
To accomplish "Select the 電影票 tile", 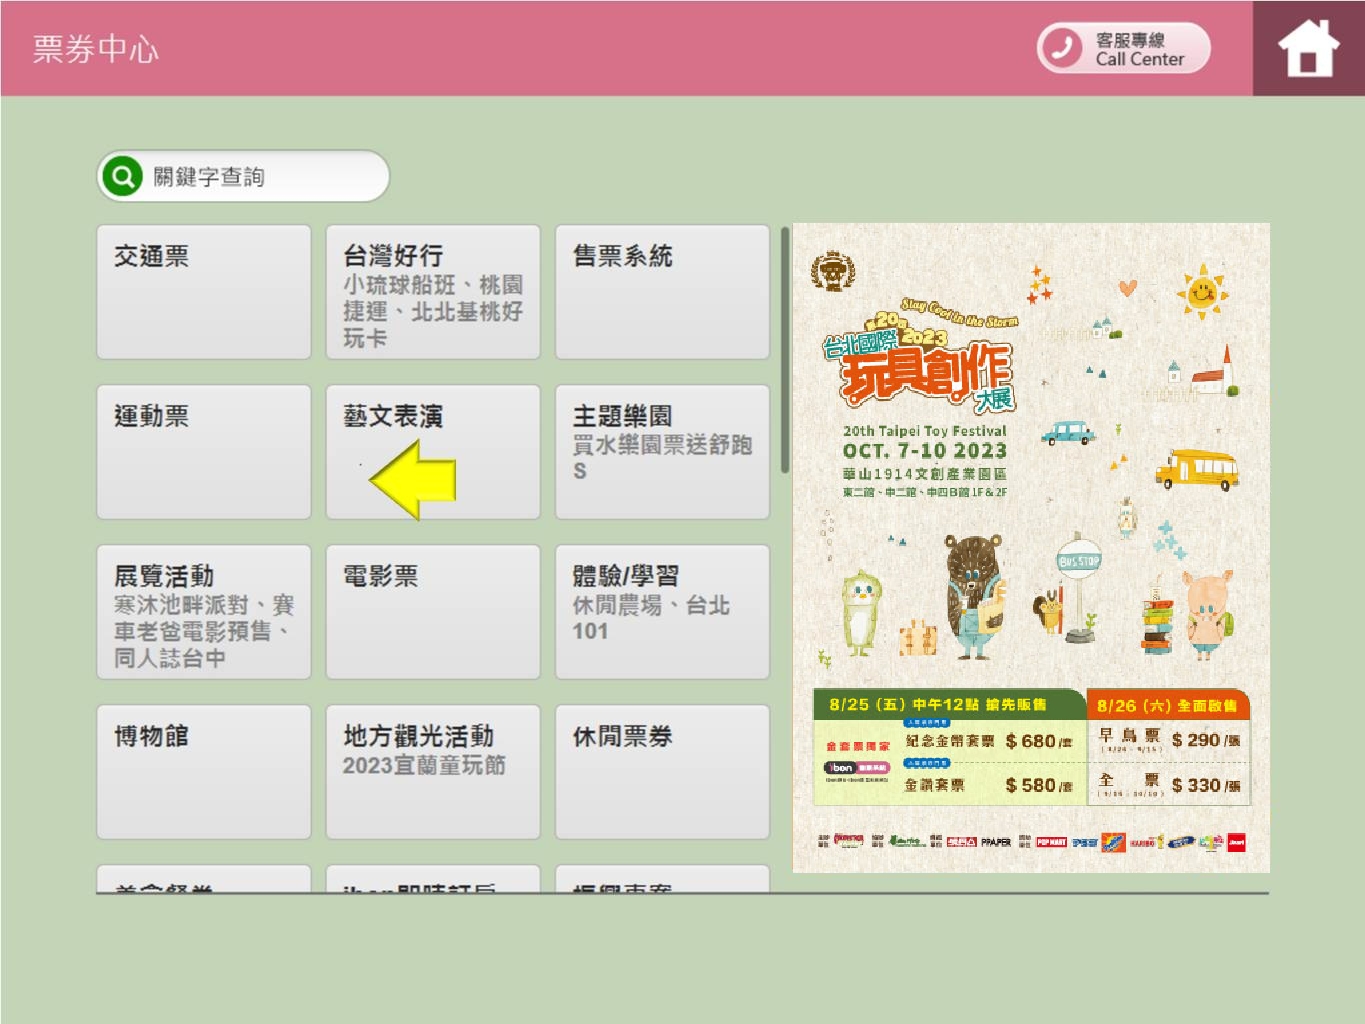I will (433, 612).
